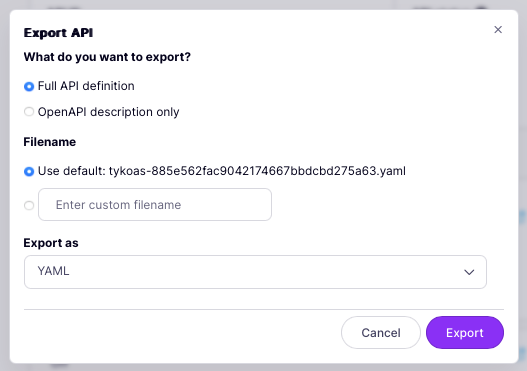Screen dimensions: 527x371
Task: Click the purple Export button
Action: coord(464,332)
